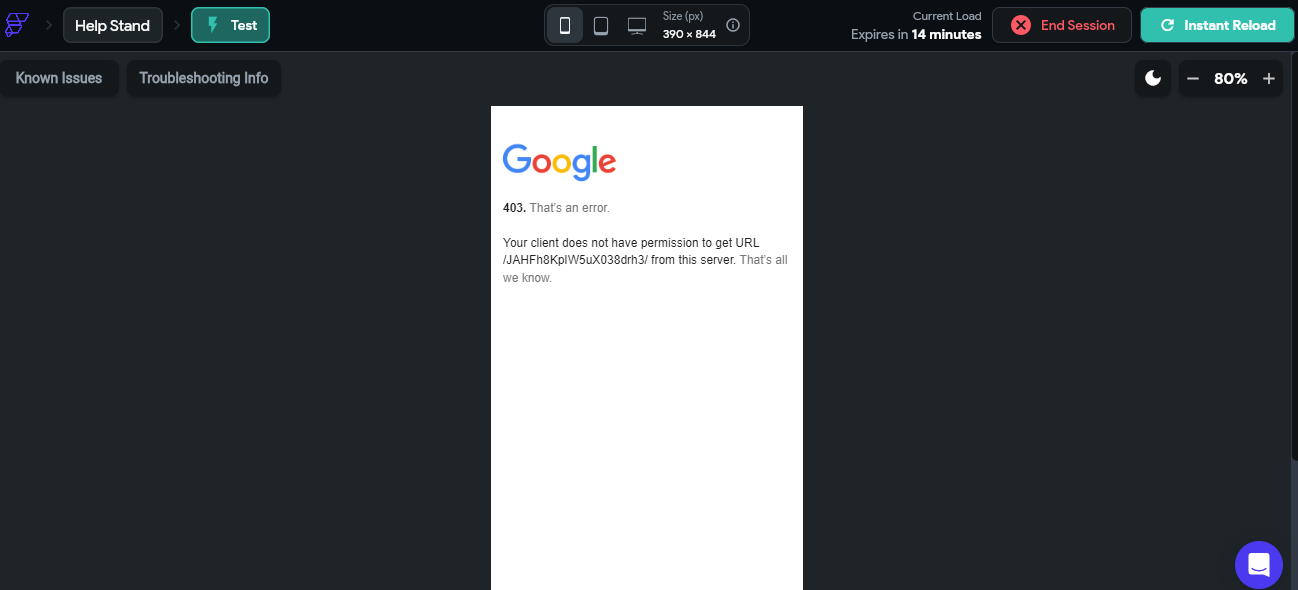Open the Help Stand breadcrumb
Screen dimensions: 1298x590
pyautogui.click(x=113, y=25)
